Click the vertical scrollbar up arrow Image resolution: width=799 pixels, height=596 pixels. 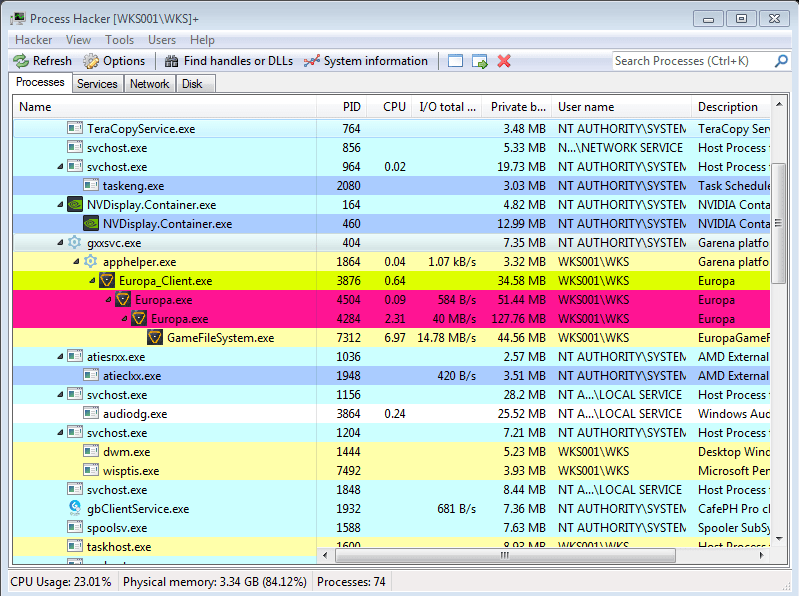click(779, 104)
